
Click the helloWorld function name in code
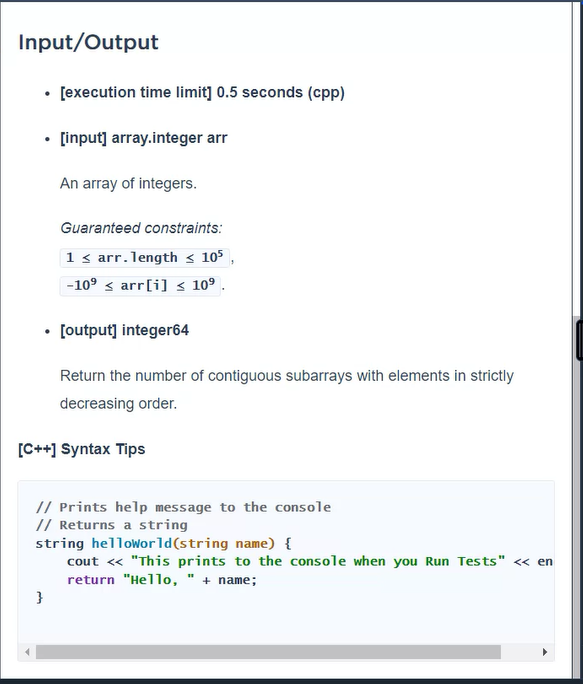click(x=132, y=544)
